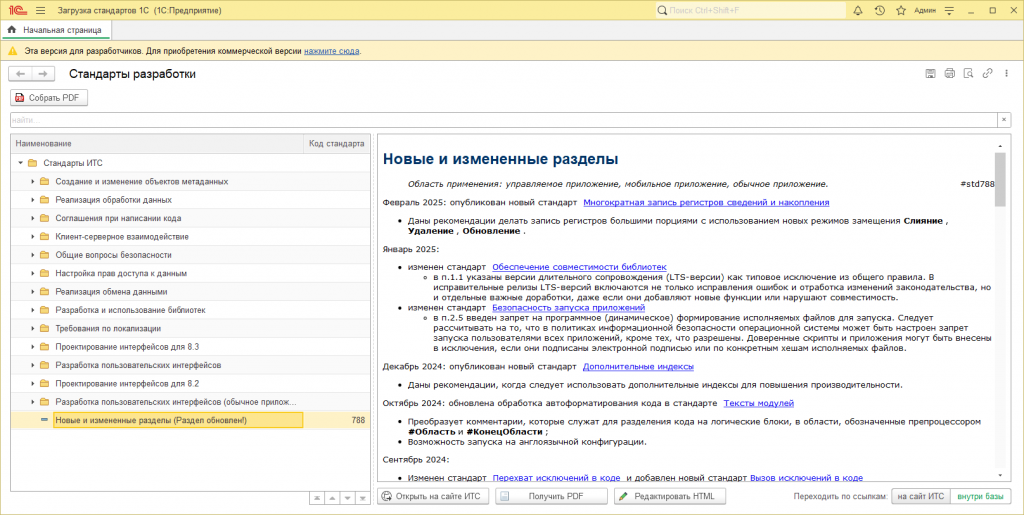Select Разработка пользовательских интерфейсов row

pos(190,365)
